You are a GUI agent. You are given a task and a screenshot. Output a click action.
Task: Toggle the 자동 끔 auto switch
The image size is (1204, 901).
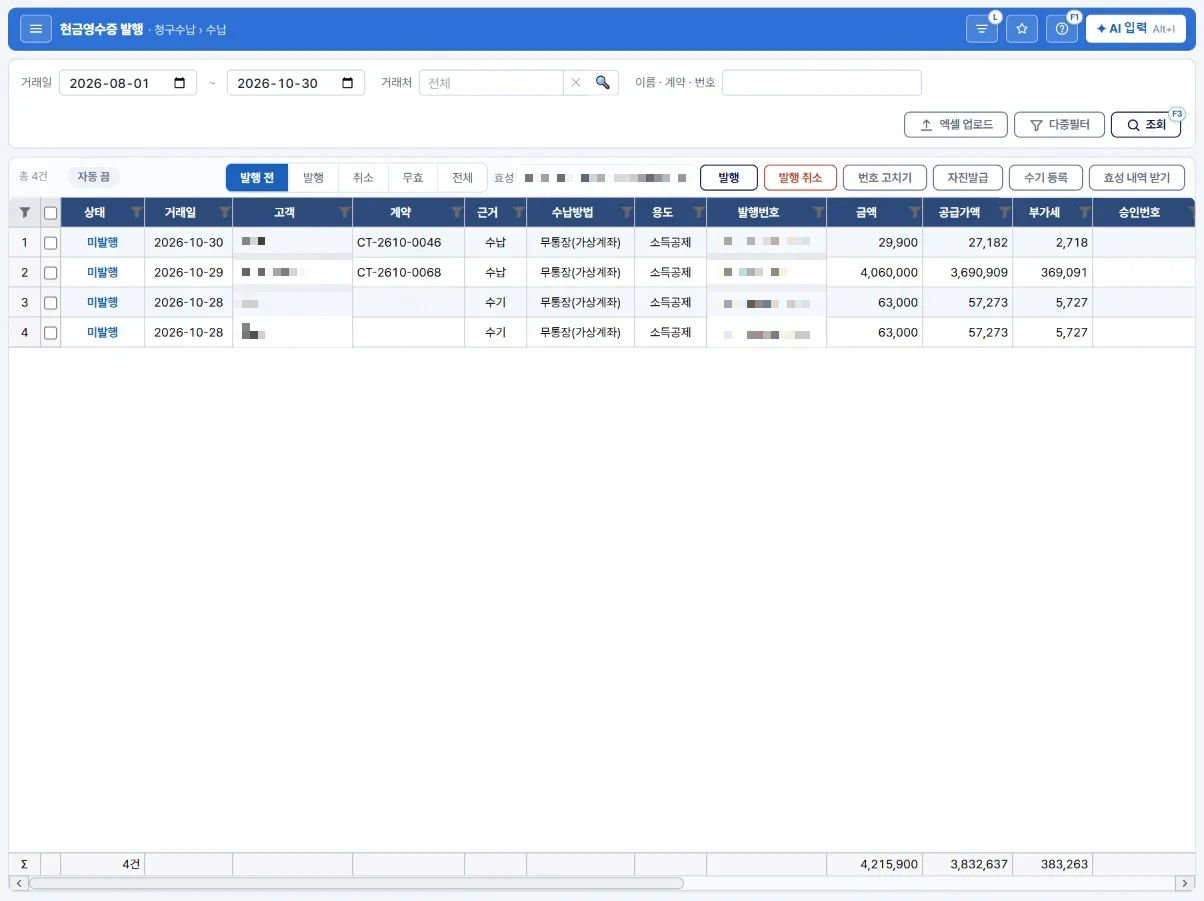click(94, 177)
